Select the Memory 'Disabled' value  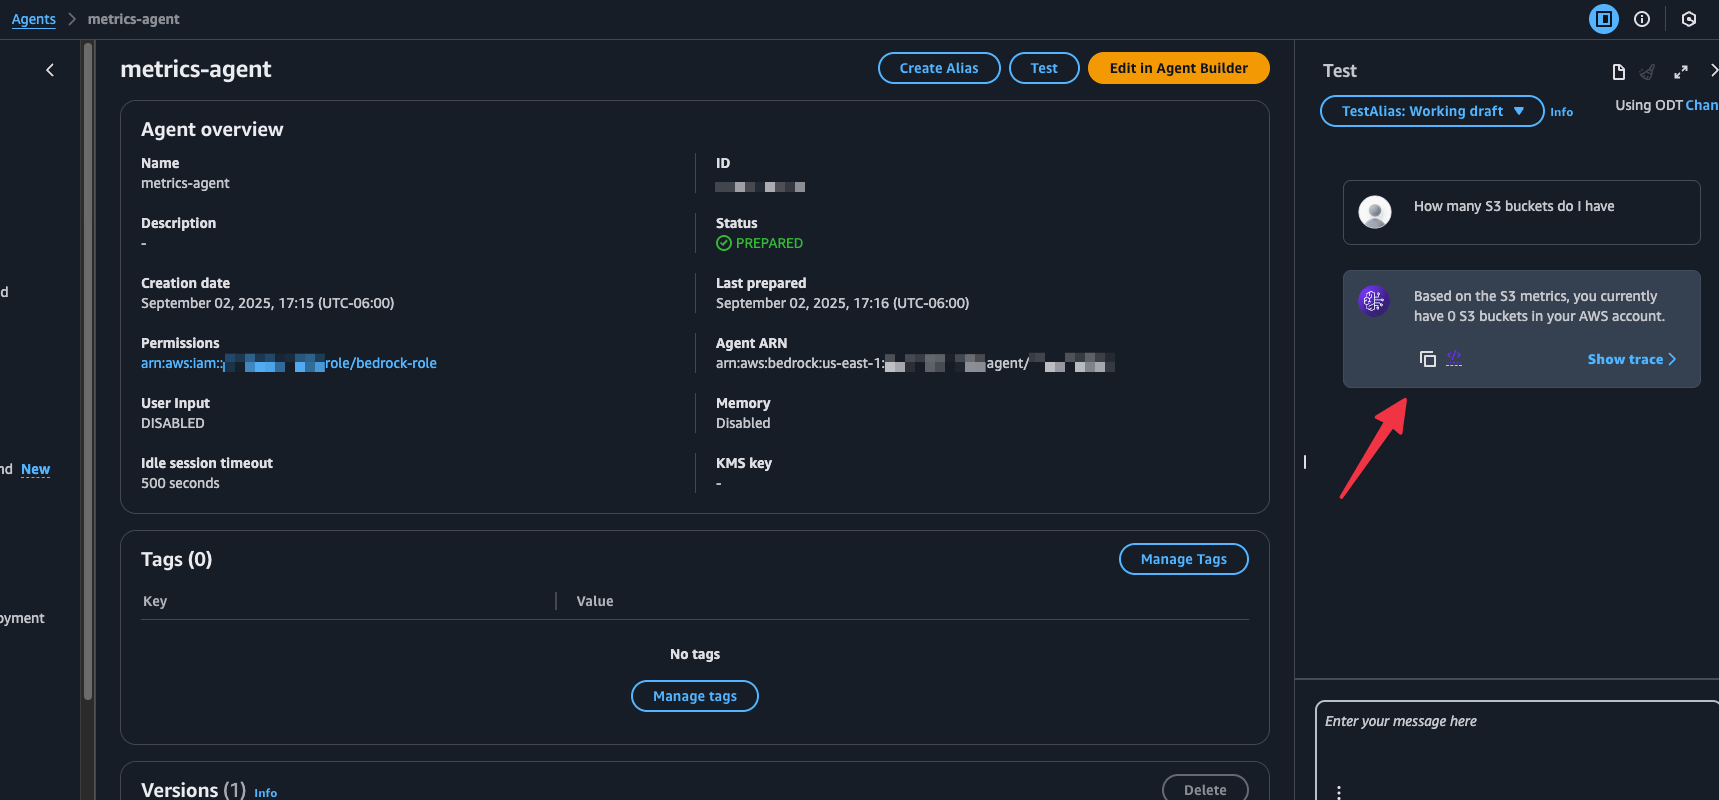tap(743, 423)
